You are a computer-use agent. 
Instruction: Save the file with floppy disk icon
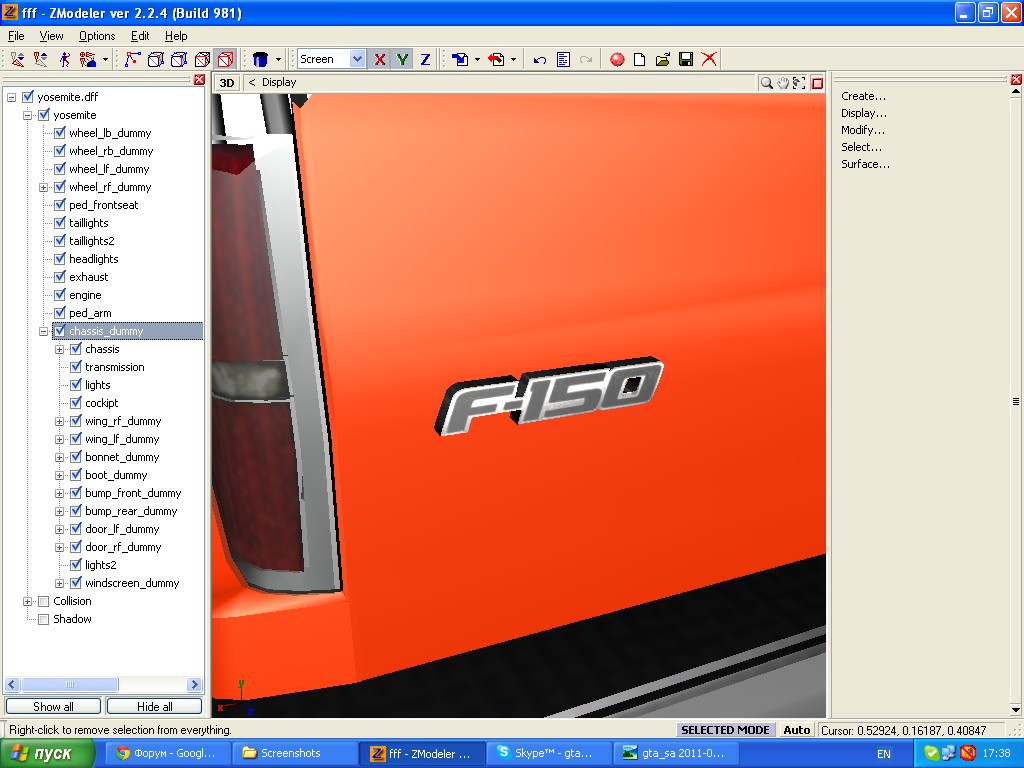coord(686,59)
